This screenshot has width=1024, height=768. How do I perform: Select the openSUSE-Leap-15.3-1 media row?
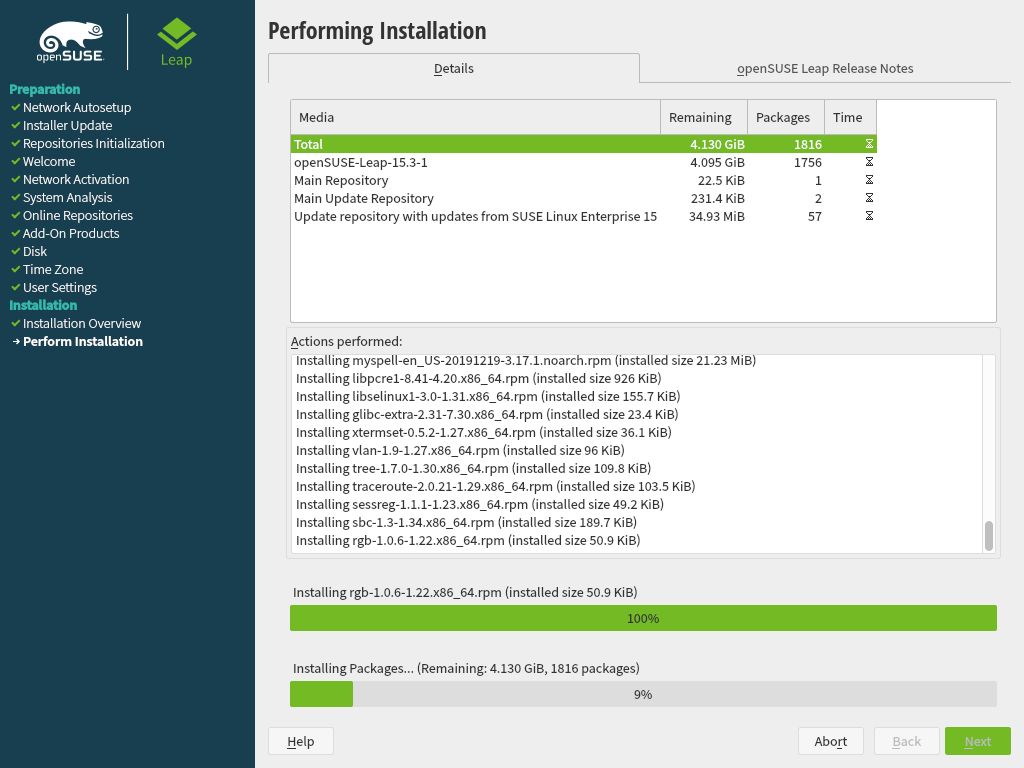tap(584, 162)
